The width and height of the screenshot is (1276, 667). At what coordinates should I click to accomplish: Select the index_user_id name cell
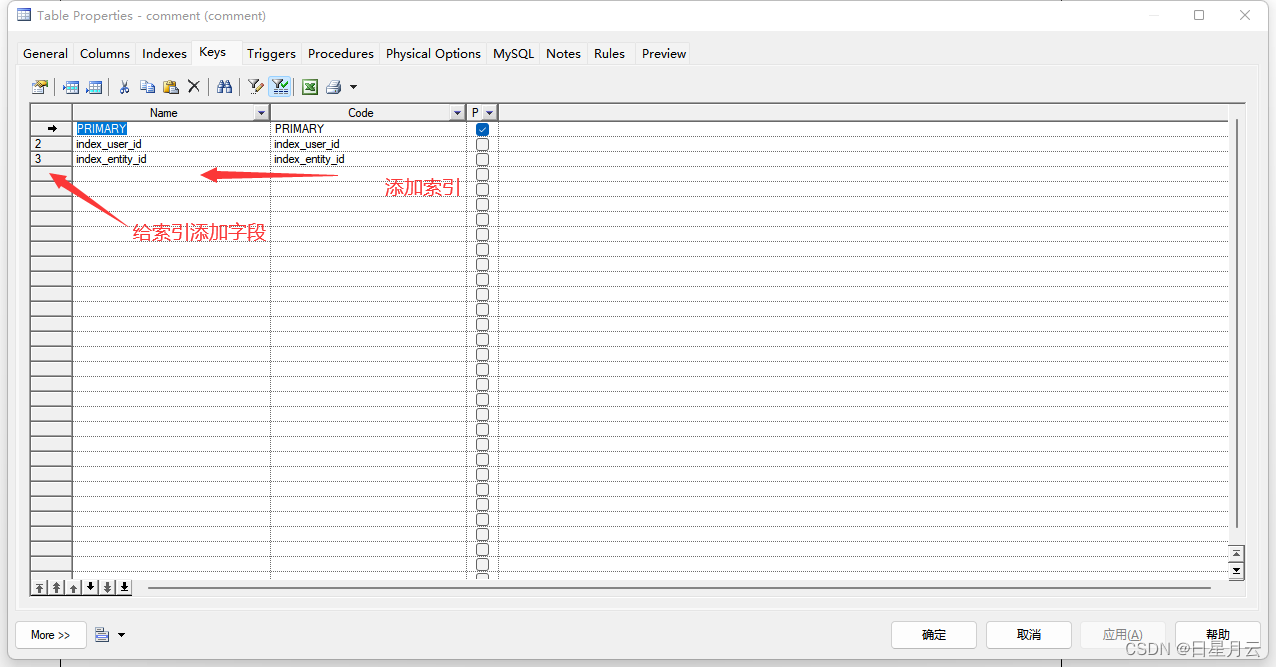171,144
